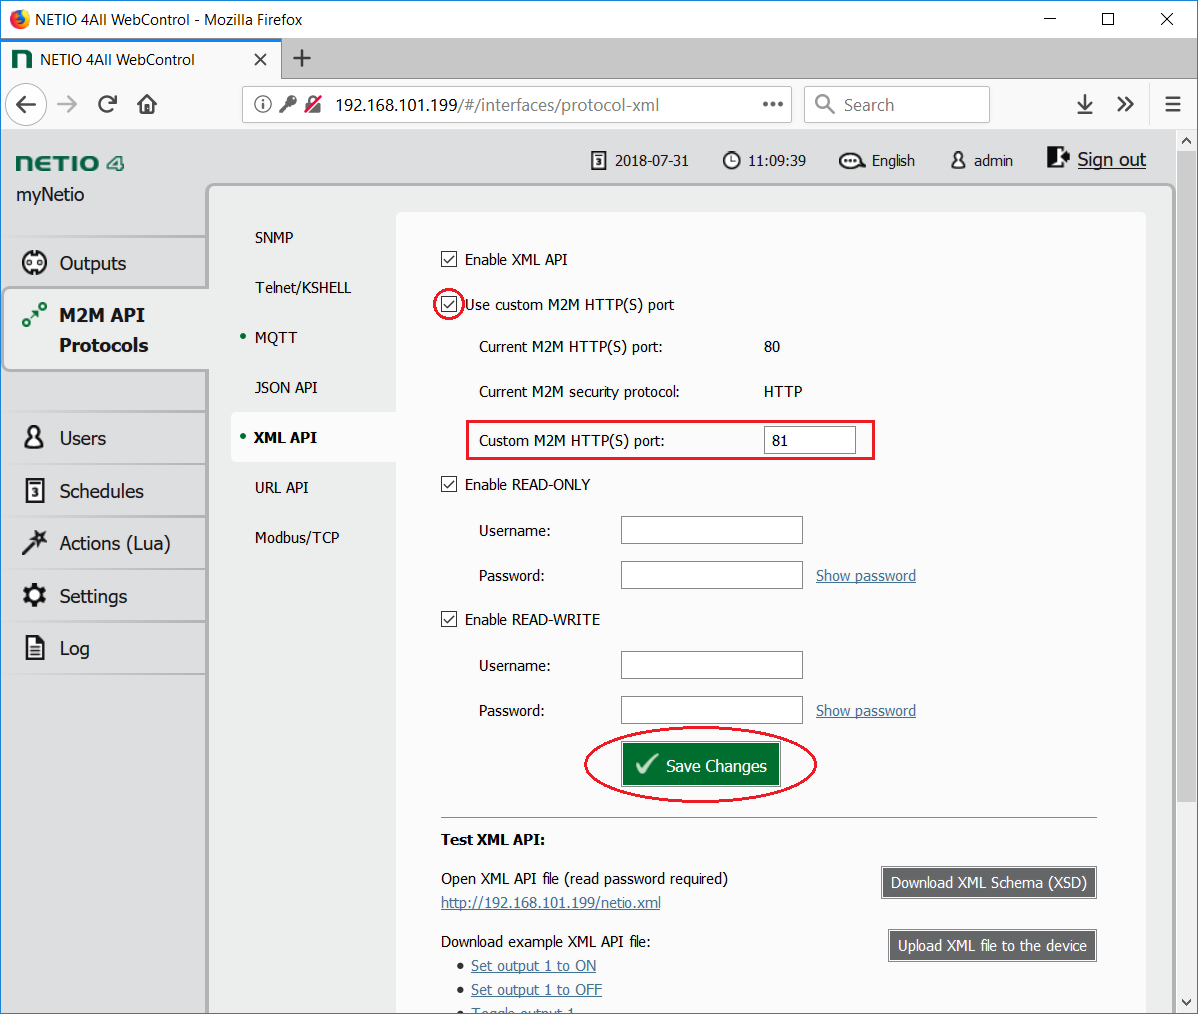
Task: Click scrollbar up arrow
Action: tap(1186, 141)
